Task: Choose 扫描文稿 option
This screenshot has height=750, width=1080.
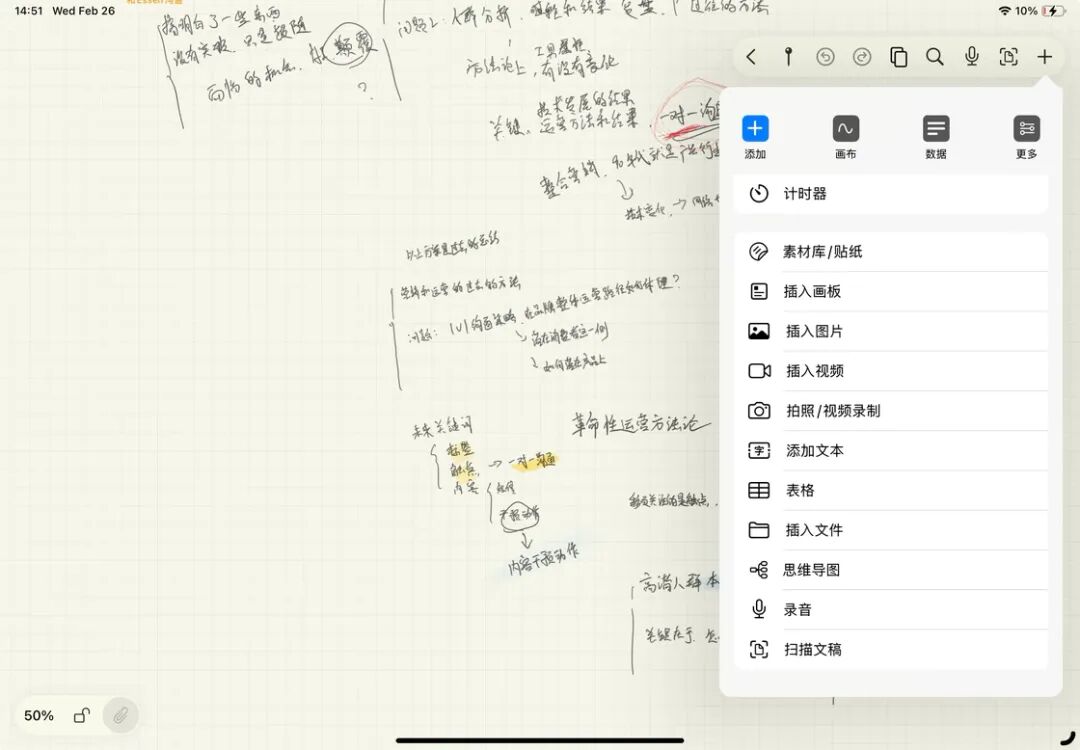Action: point(891,649)
